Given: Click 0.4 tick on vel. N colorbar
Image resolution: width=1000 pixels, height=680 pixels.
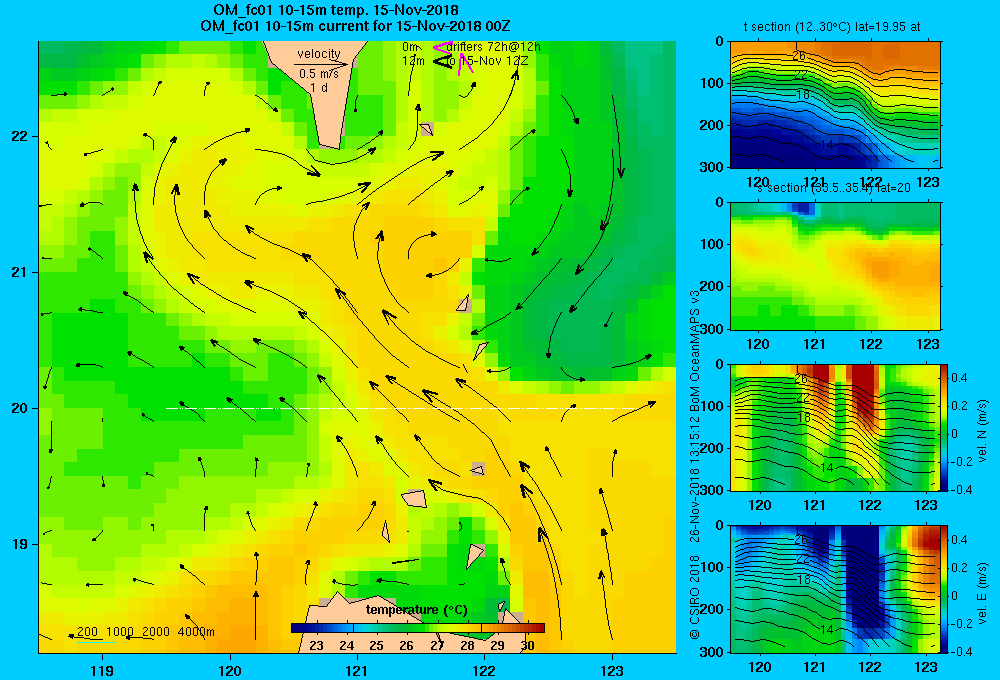Looking at the screenshot, I should (960, 378).
